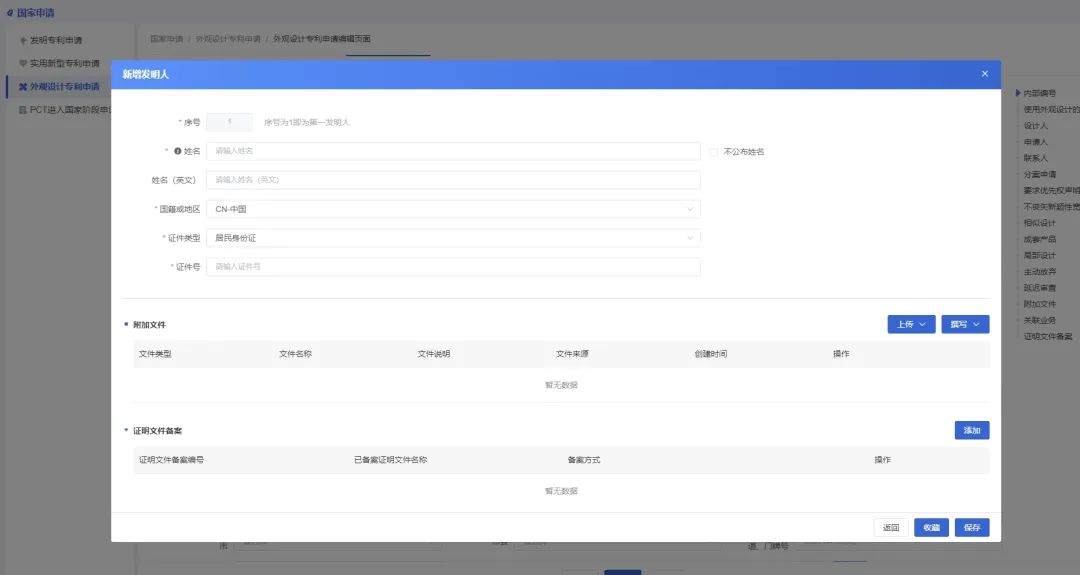Collapse the 证明文件备案 section arrow
1080x575 pixels.
[x=126, y=430]
